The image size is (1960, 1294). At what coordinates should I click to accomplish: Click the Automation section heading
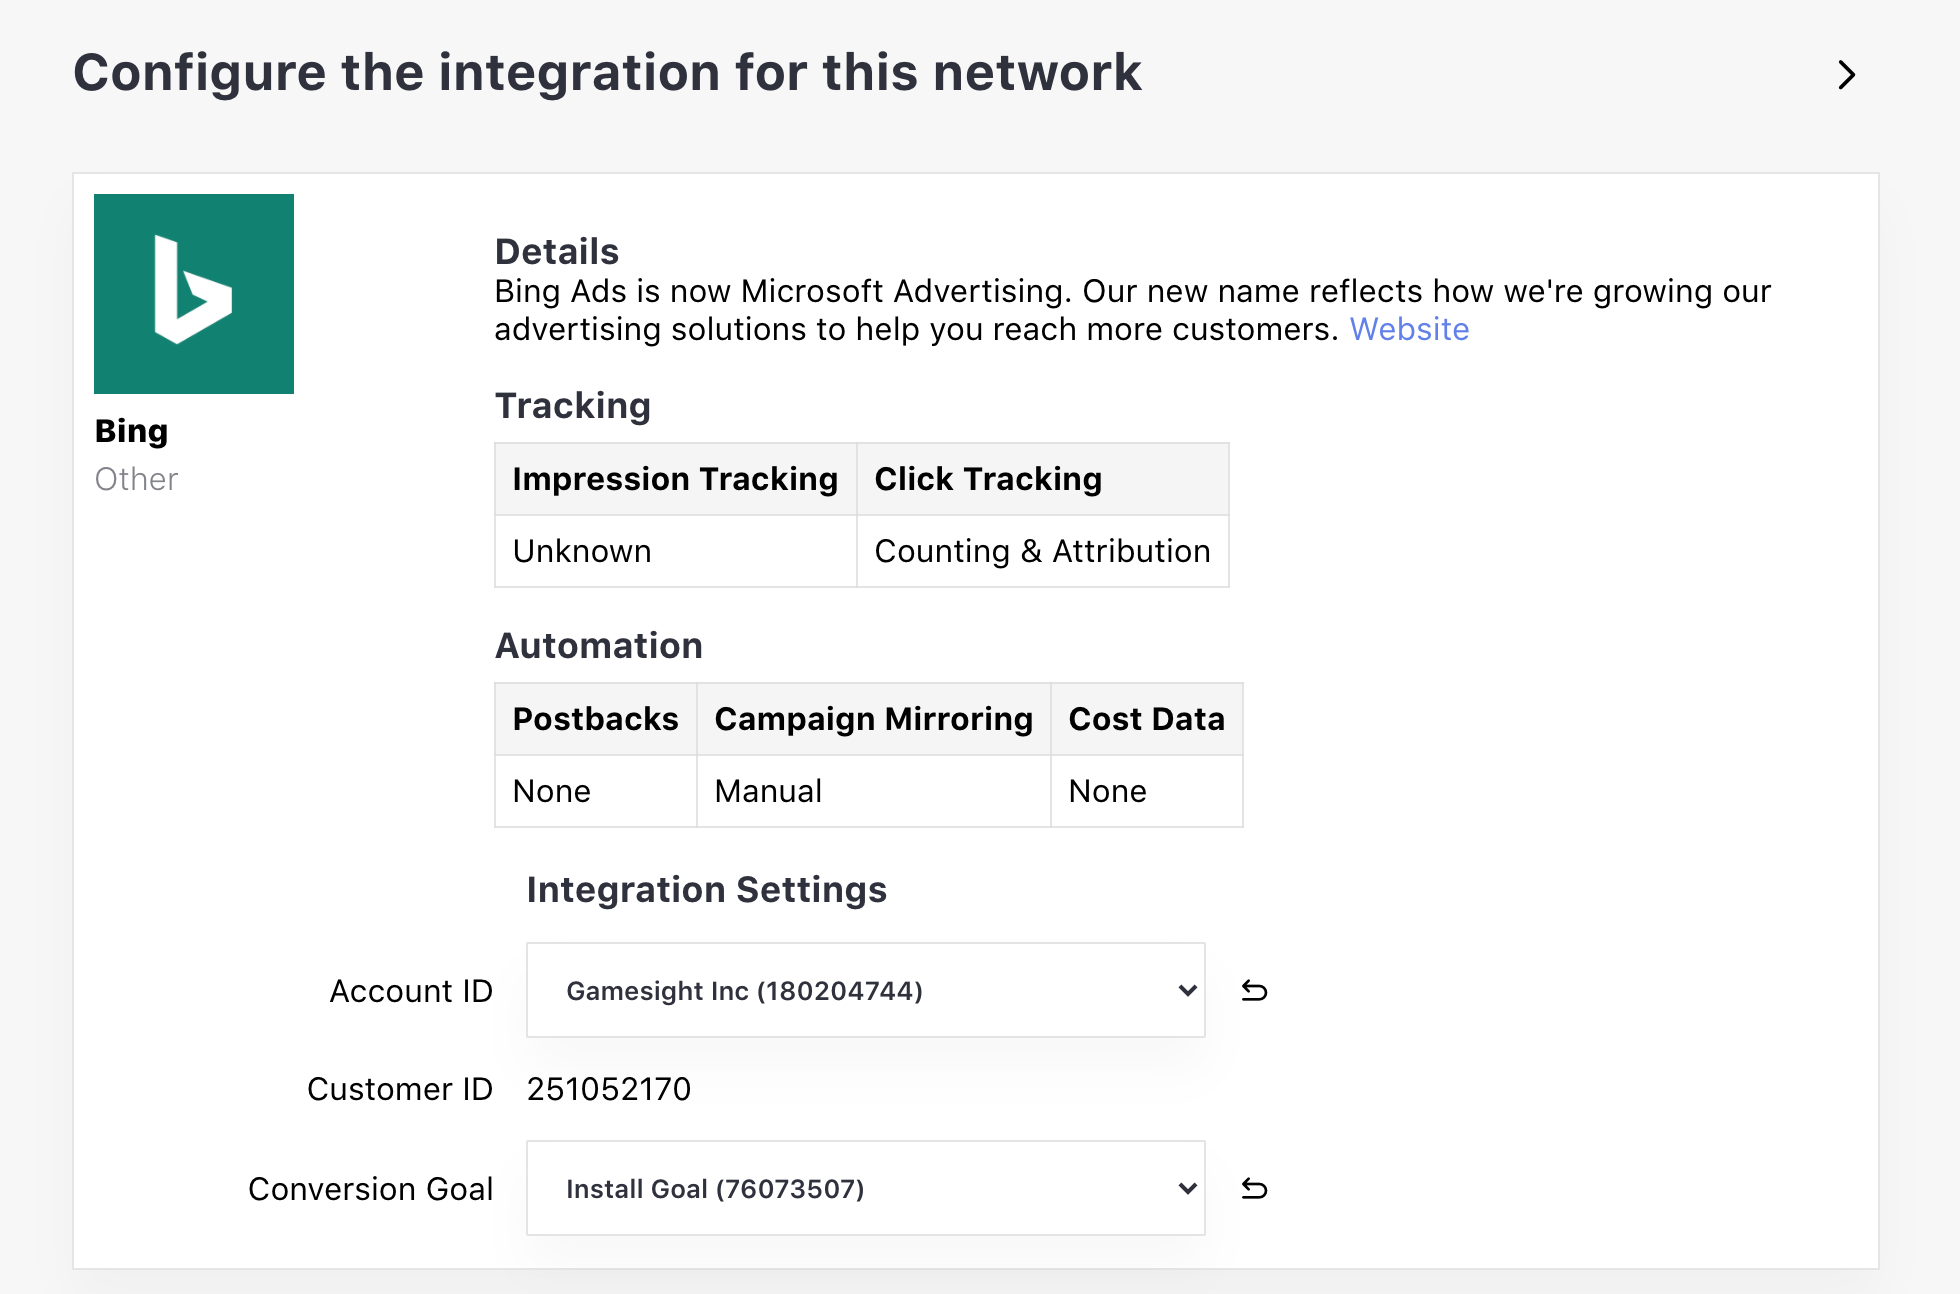pyautogui.click(x=599, y=645)
